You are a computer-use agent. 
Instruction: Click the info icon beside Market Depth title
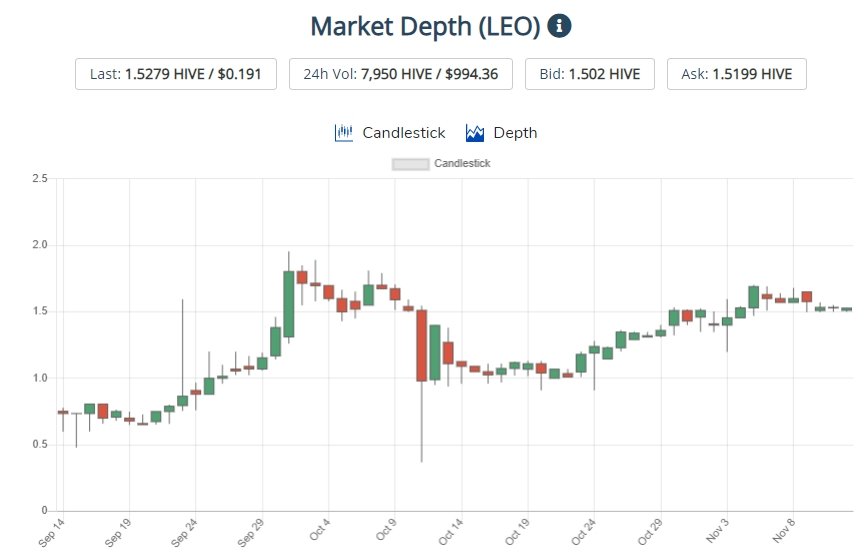click(x=560, y=26)
